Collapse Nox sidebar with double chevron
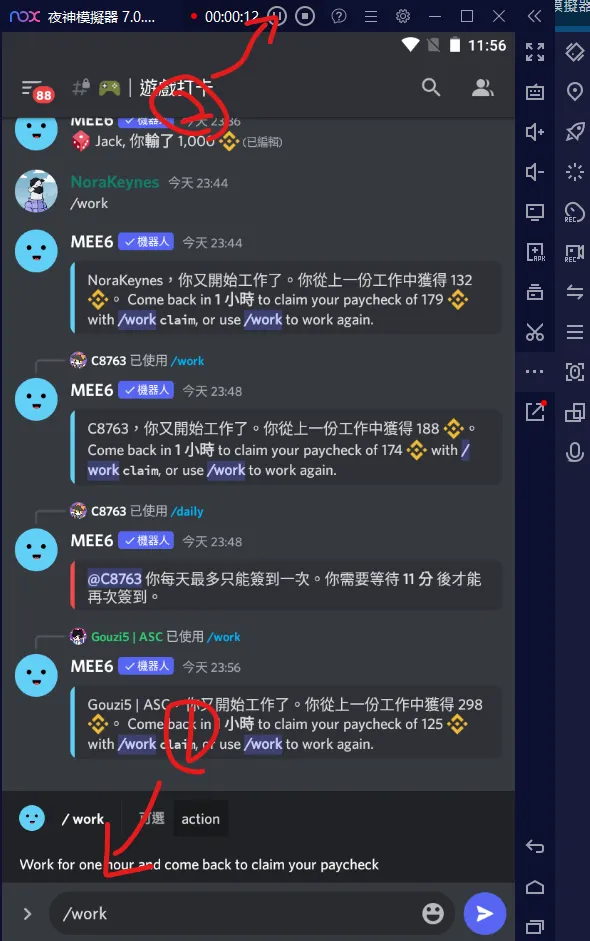Screen dimensions: 590x941 (534, 16)
